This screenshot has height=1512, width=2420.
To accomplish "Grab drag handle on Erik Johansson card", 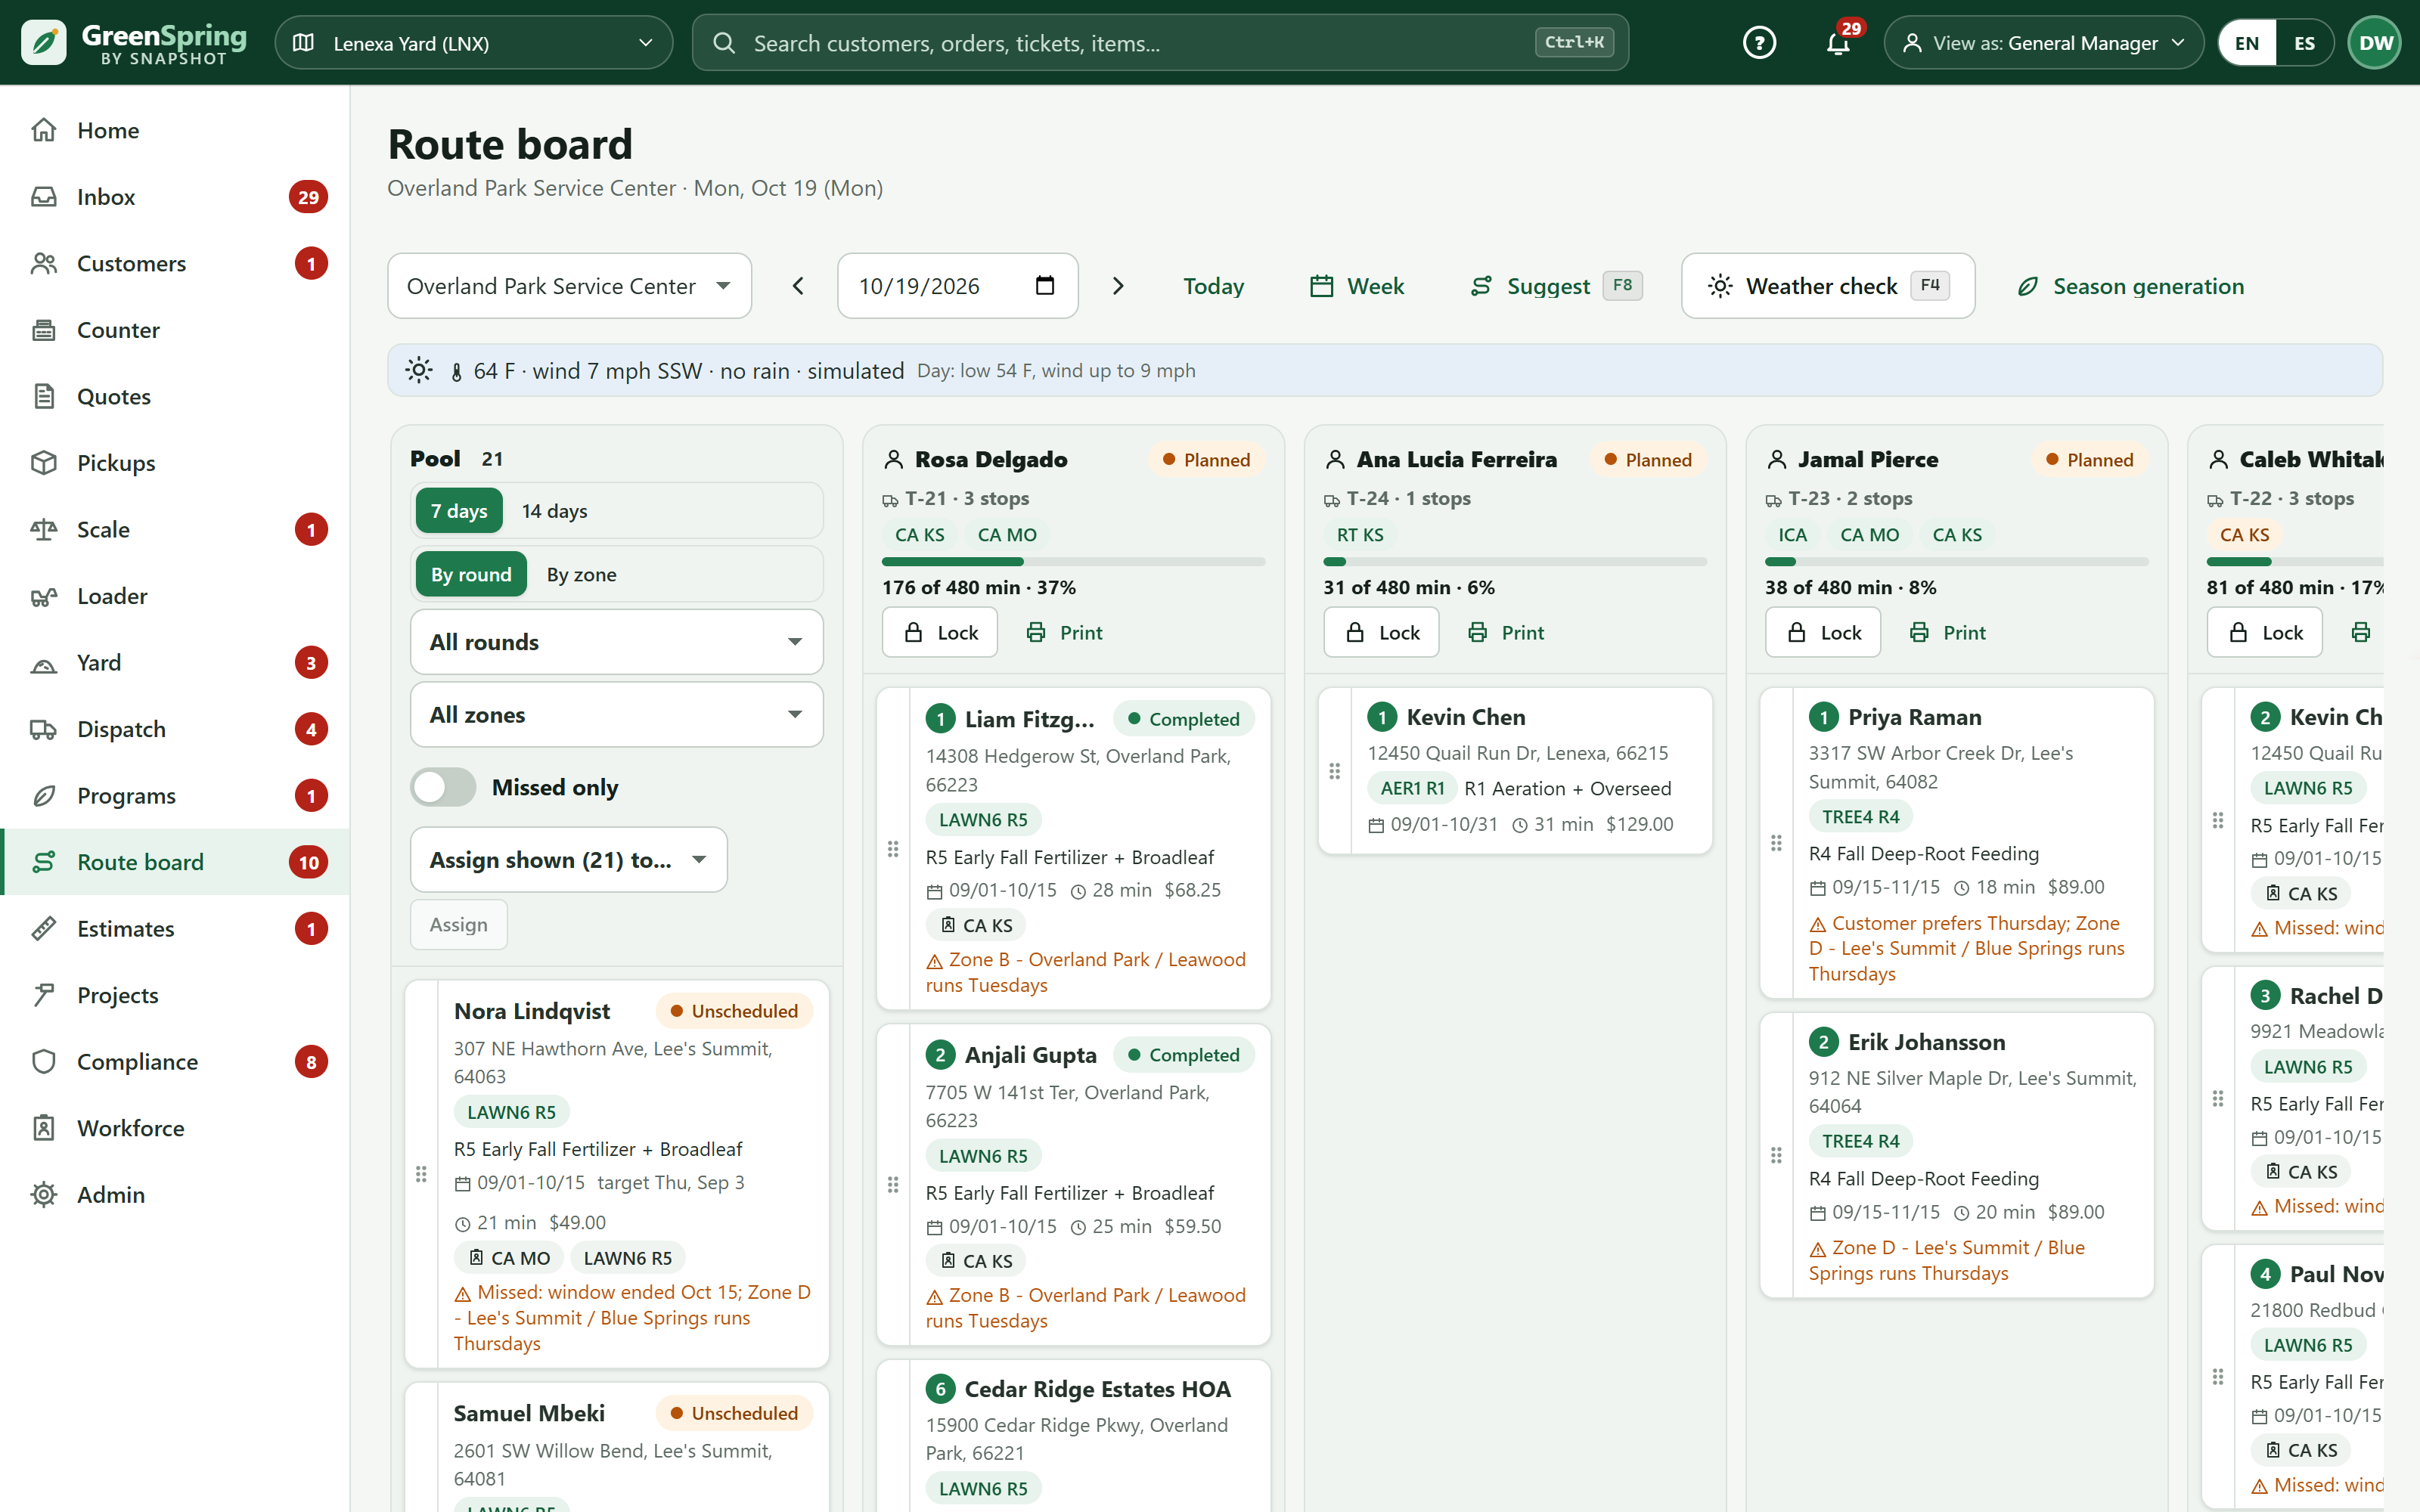I will 1776,1155.
